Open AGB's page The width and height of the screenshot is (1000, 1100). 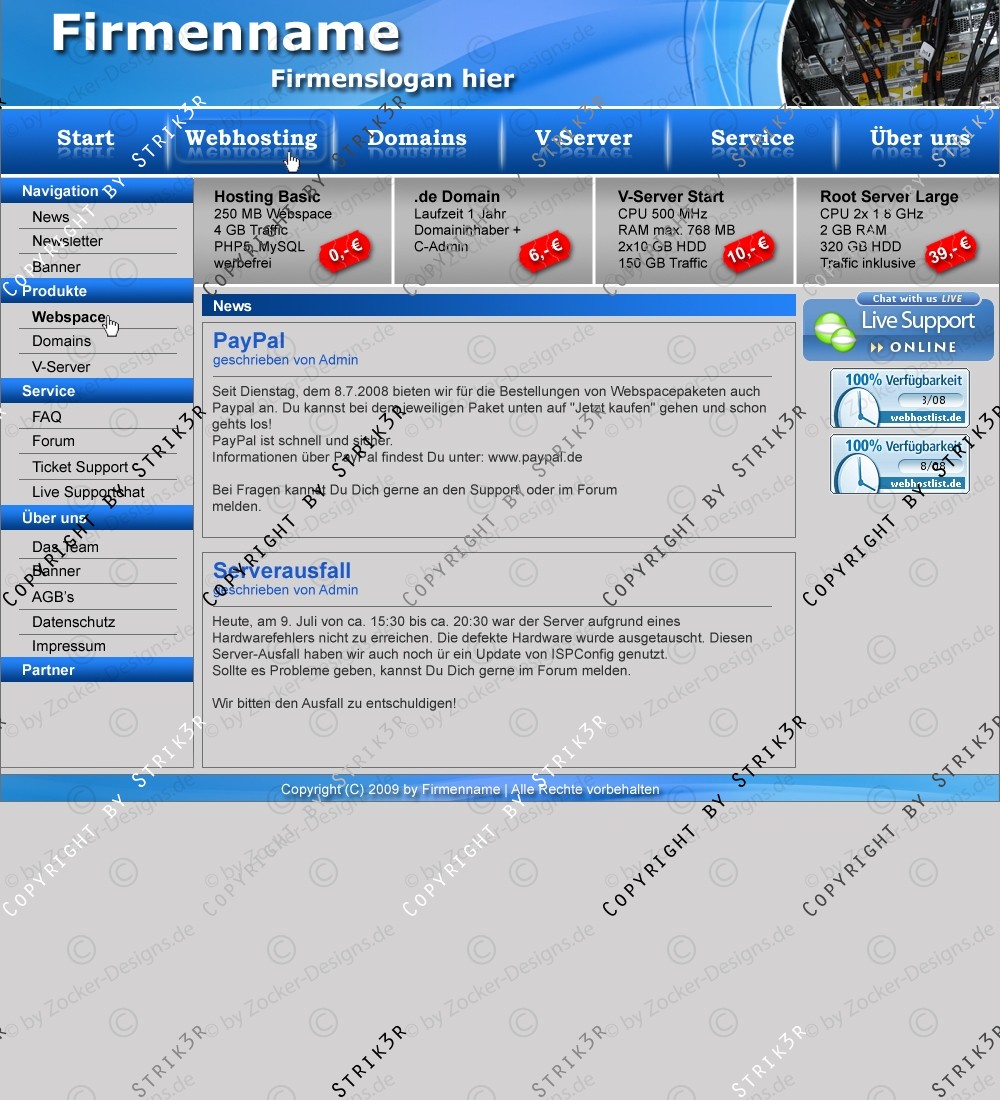tap(53, 596)
